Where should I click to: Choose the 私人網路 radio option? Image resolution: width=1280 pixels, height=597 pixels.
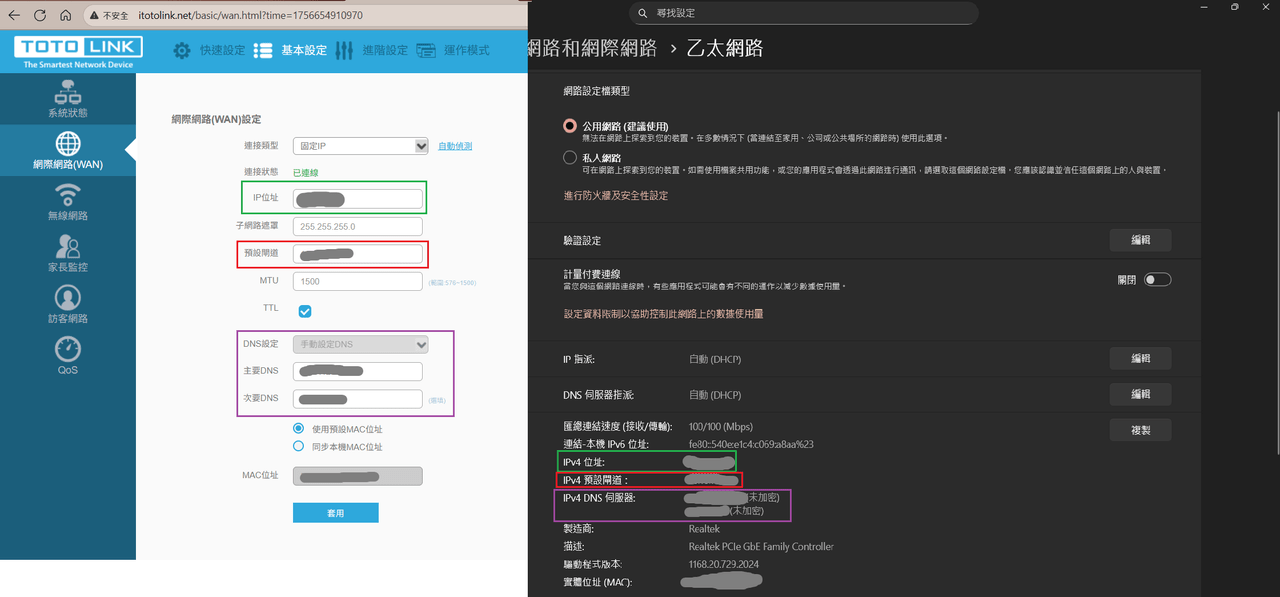(x=570, y=158)
